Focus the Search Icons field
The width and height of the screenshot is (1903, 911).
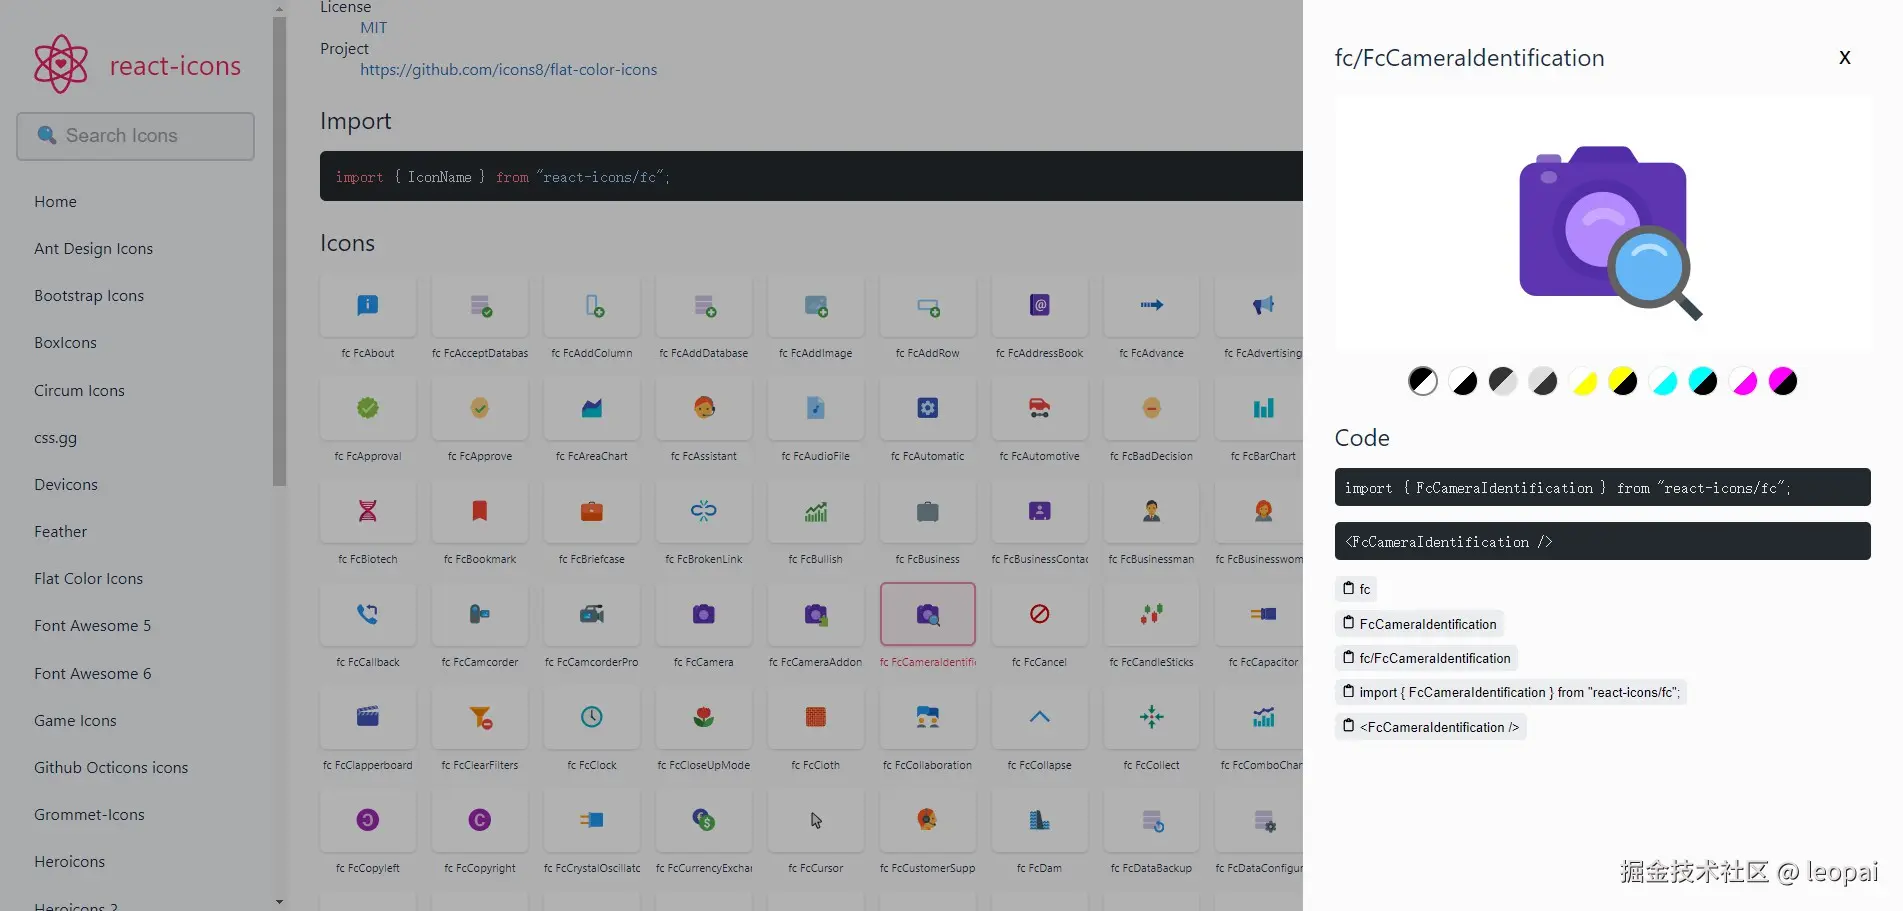tap(135, 136)
